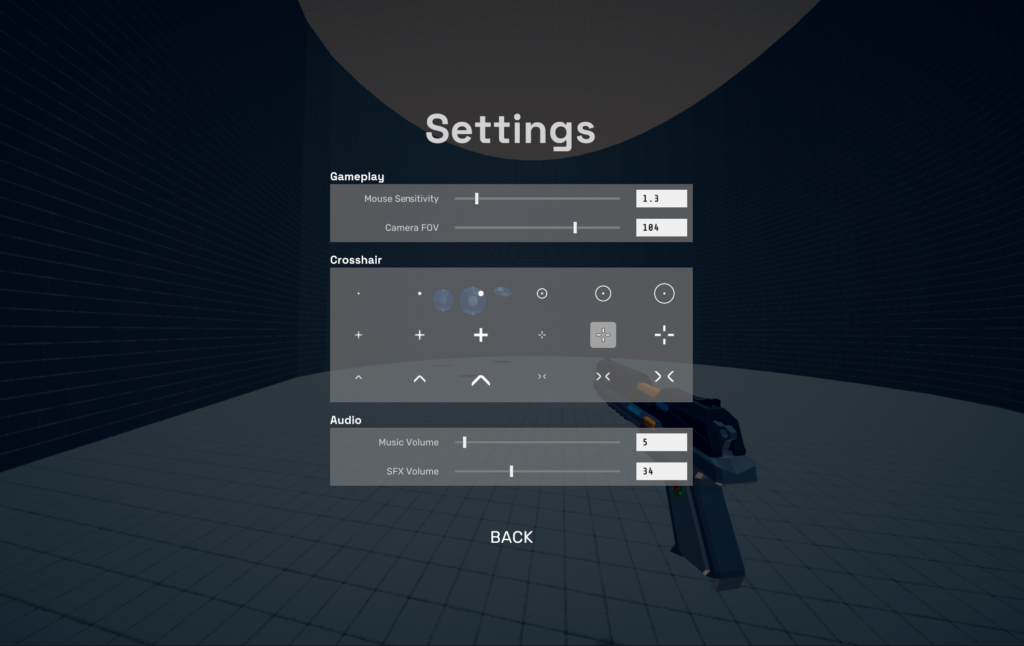Select the smallest chevron crosshair
Image resolution: width=1024 pixels, height=646 pixels.
358,378
